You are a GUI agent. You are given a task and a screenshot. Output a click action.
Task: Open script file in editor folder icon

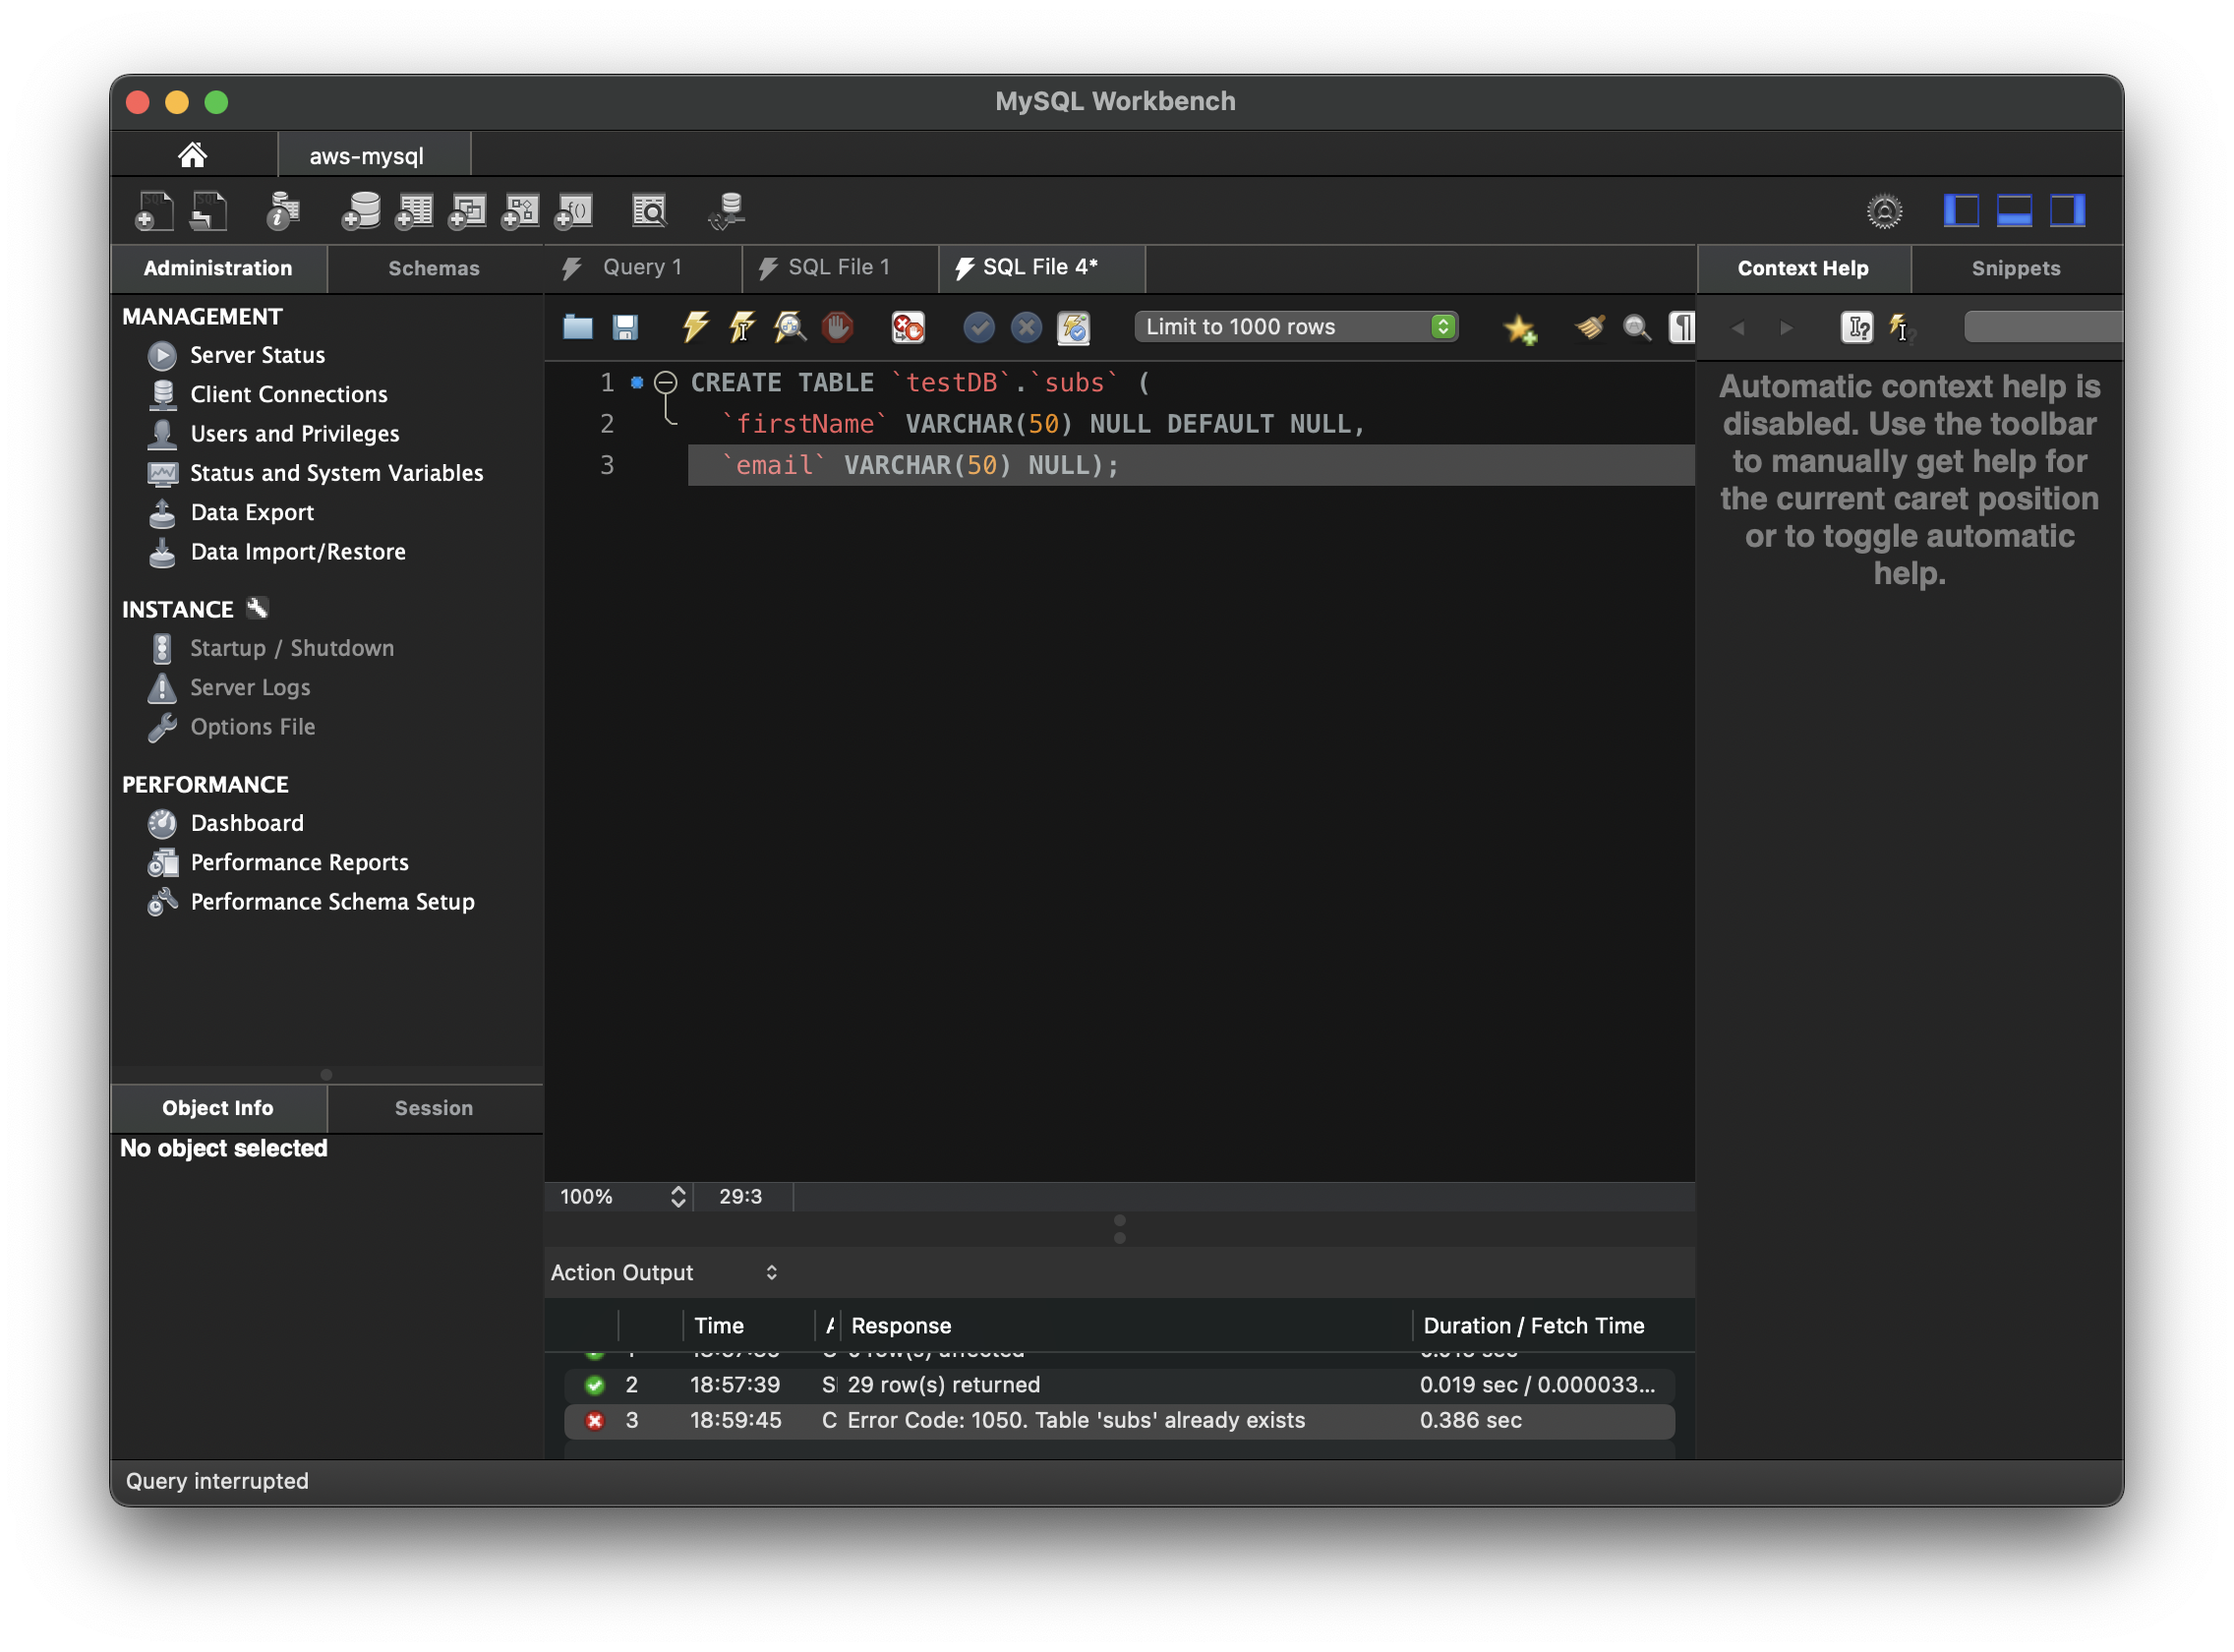[x=577, y=327]
